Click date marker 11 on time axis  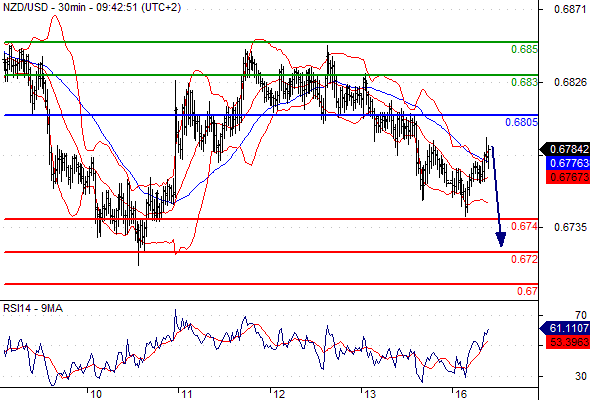click(x=187, y=394)
